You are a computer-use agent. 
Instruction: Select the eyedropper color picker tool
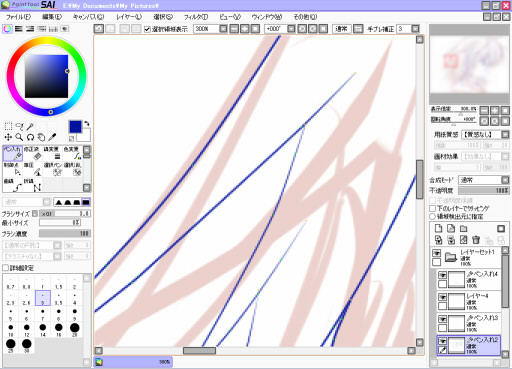[52, 137]
